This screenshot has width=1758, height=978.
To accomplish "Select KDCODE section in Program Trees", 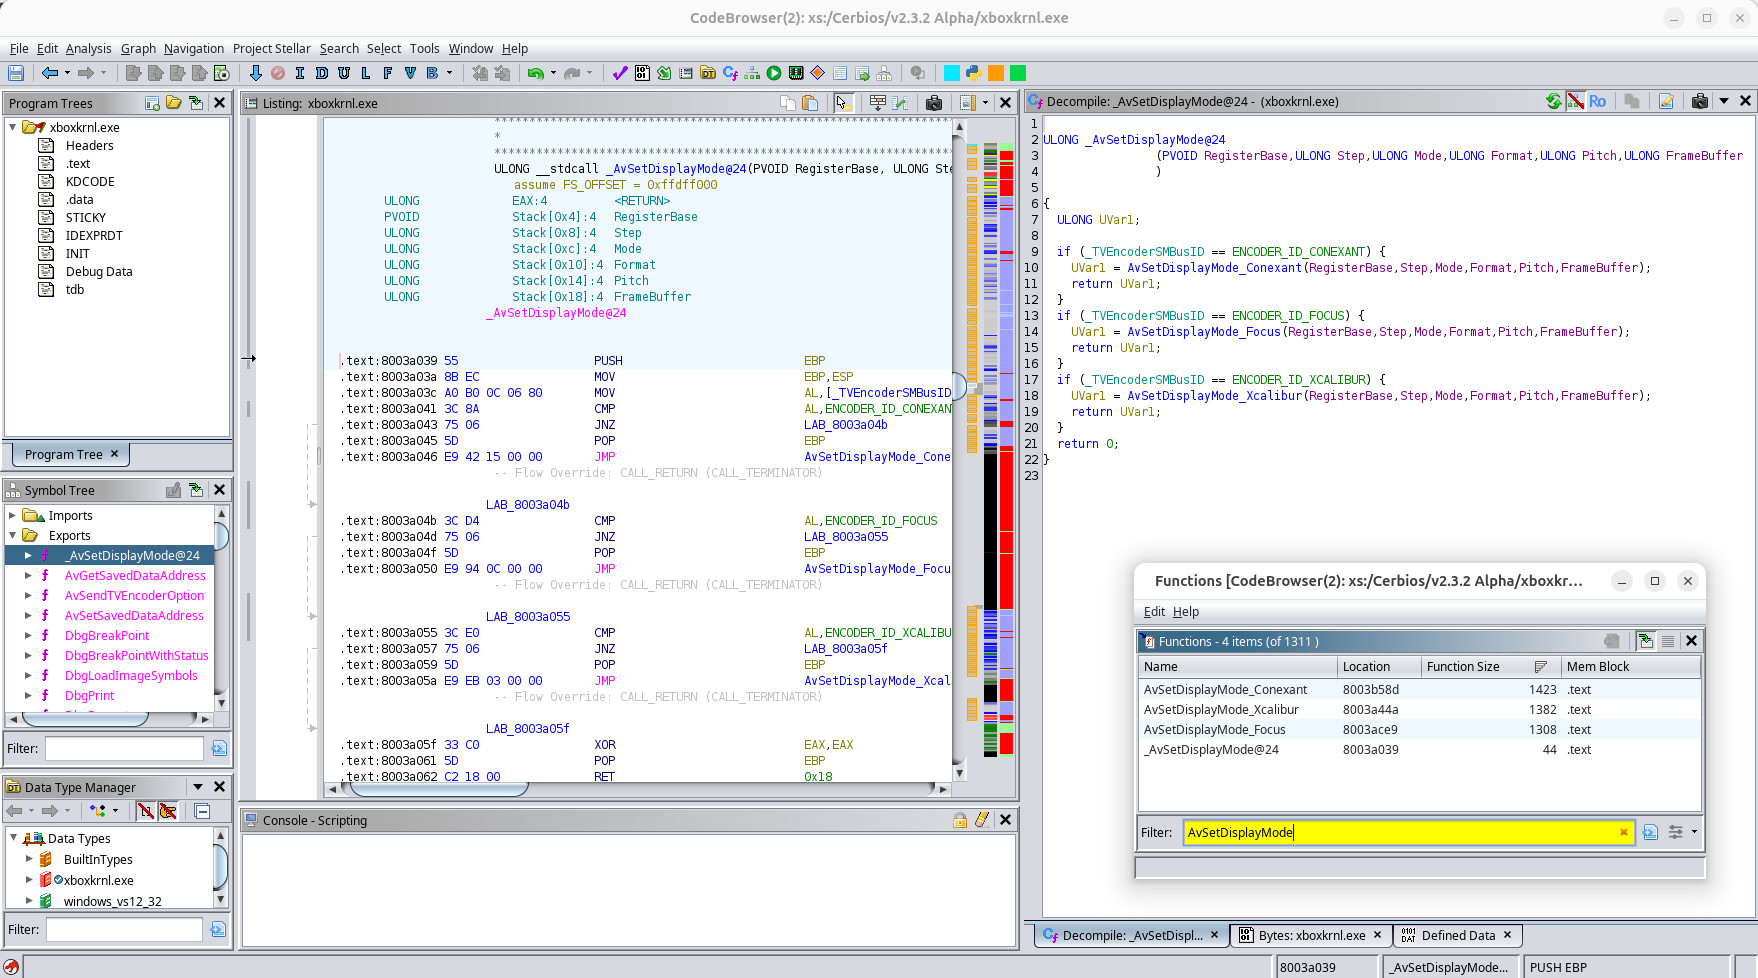I will pyautogui.click(x=90, y=182).
